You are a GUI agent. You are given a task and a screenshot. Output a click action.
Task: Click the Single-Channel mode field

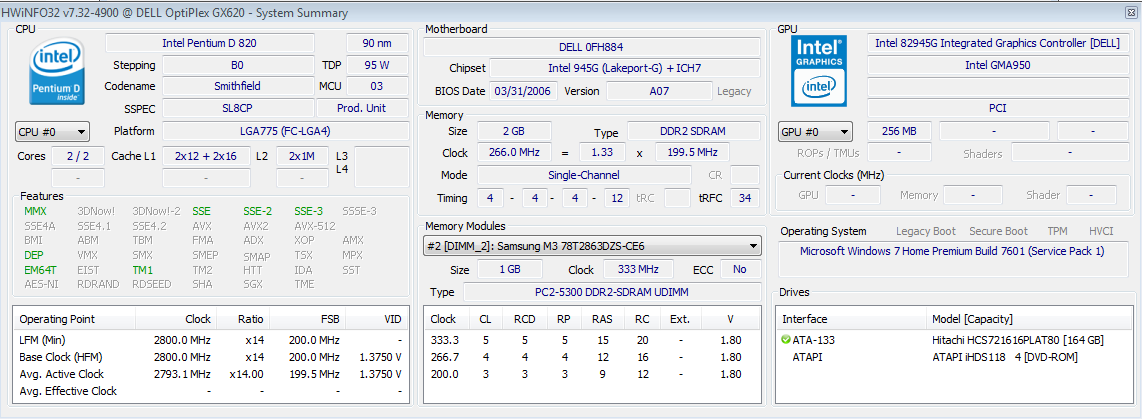pyautogui.click(x=584, y=175)
